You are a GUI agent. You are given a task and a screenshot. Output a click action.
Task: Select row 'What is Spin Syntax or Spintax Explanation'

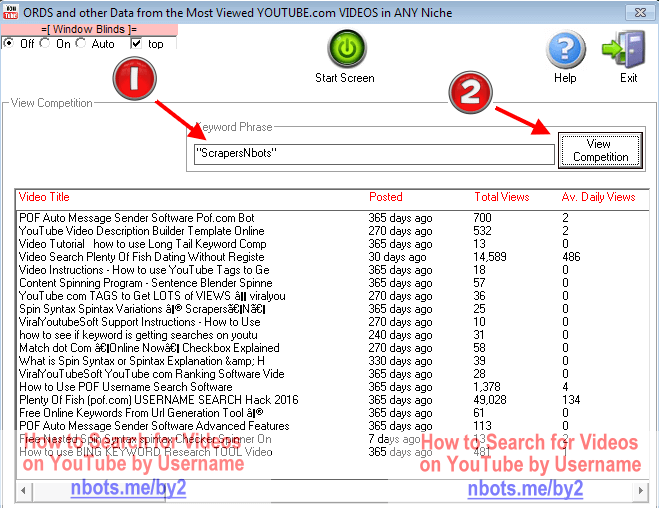tap(332, 361)
